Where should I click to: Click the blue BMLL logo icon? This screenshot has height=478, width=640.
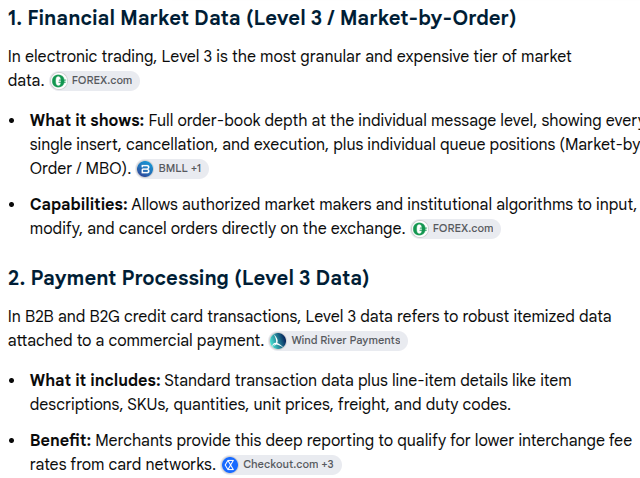(x=145, y=169)
